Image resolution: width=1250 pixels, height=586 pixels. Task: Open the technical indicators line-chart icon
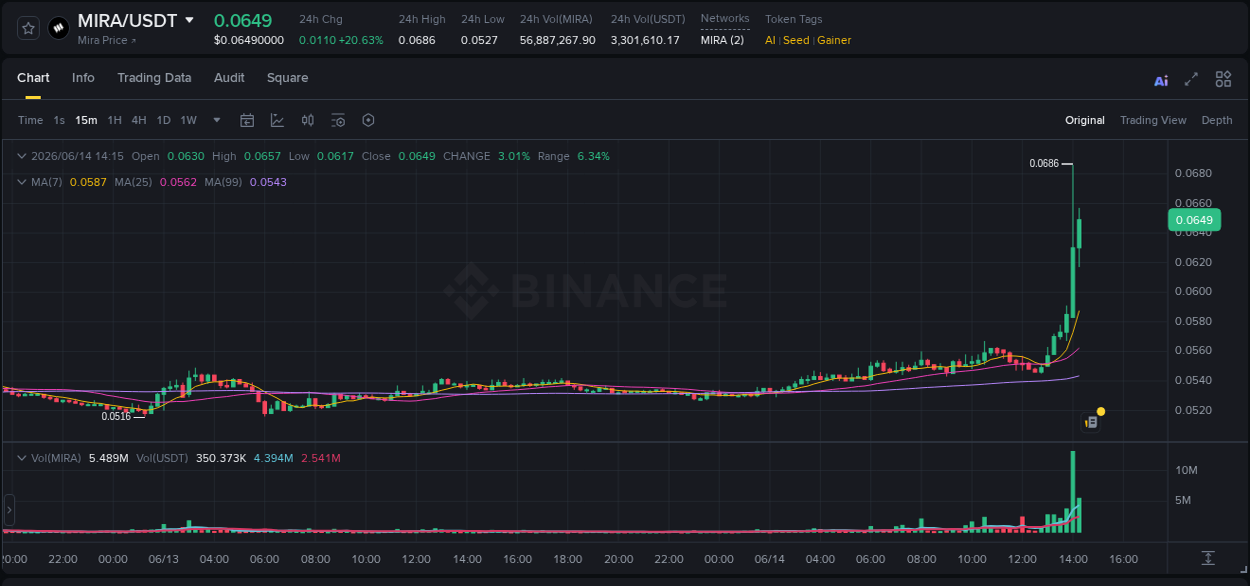pyautogui.click(x=277, y=120)
